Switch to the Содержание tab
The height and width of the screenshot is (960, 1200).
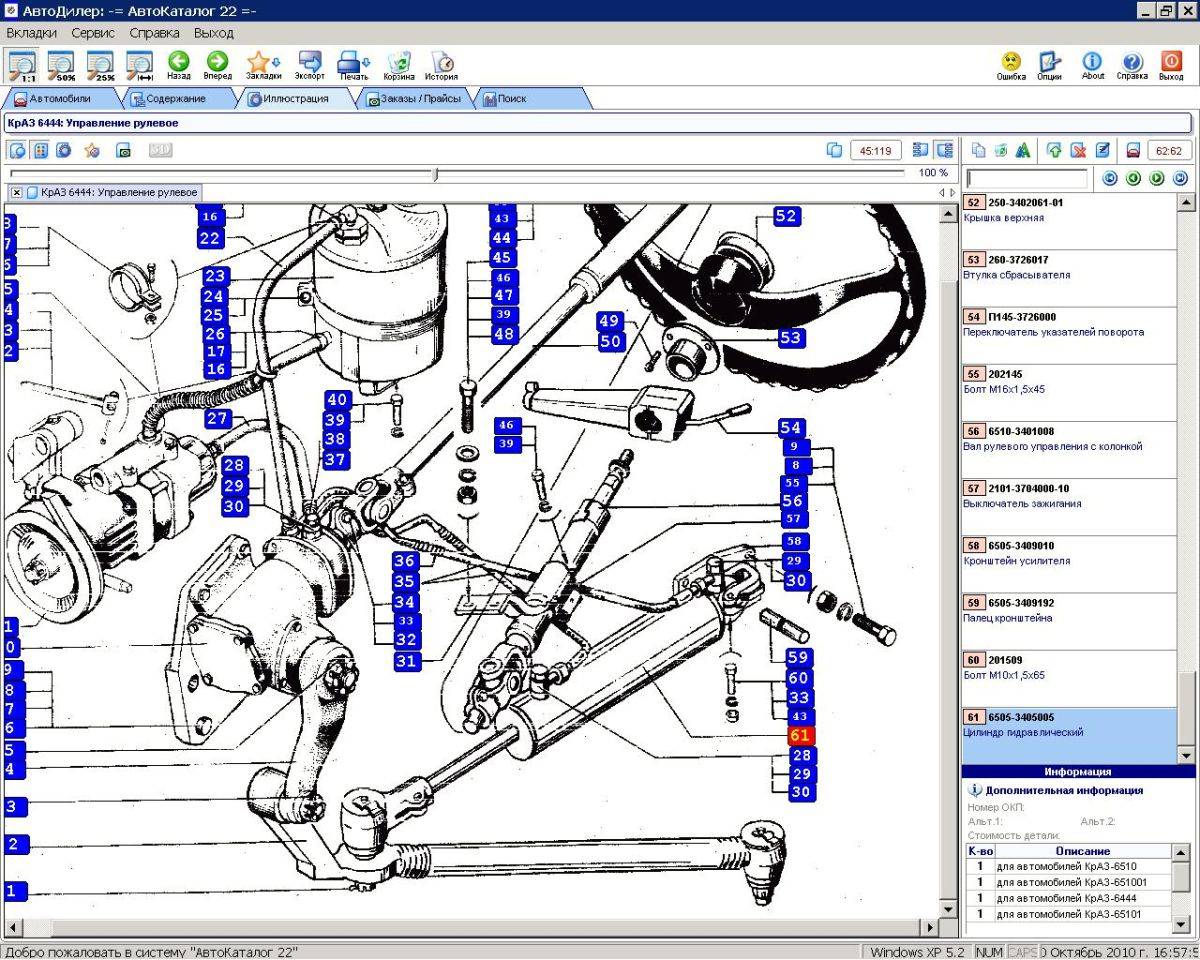[x=175, y=99]
